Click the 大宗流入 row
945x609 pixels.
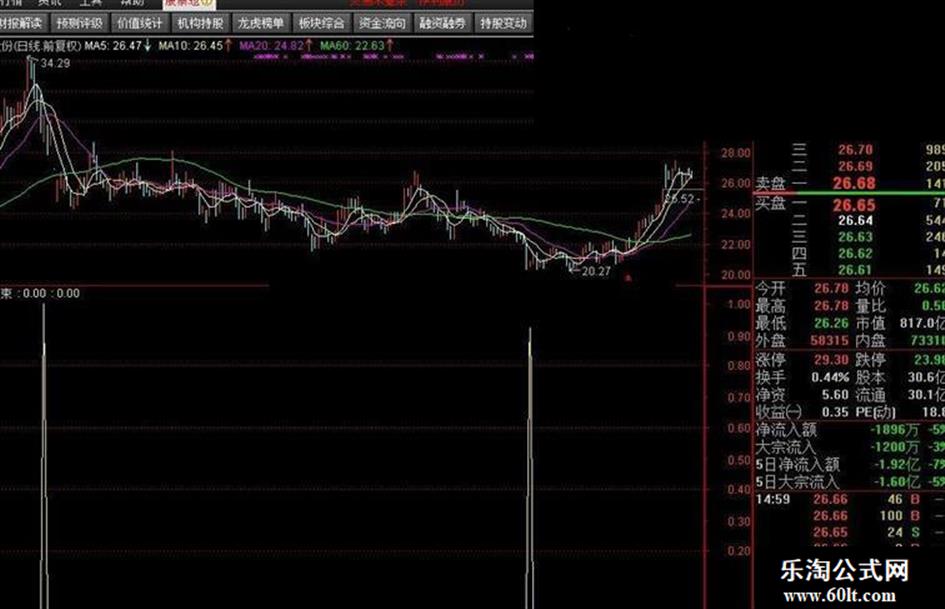coord(850,447)
